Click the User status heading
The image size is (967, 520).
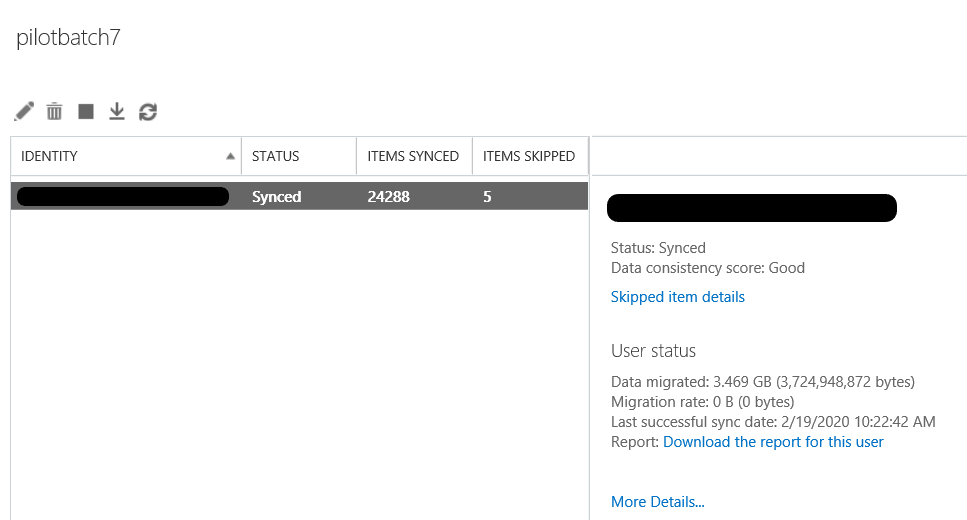(653, 350)
